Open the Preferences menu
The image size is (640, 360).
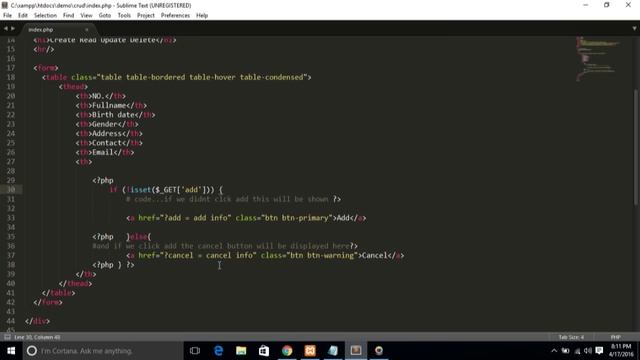[x=176, y=16]
